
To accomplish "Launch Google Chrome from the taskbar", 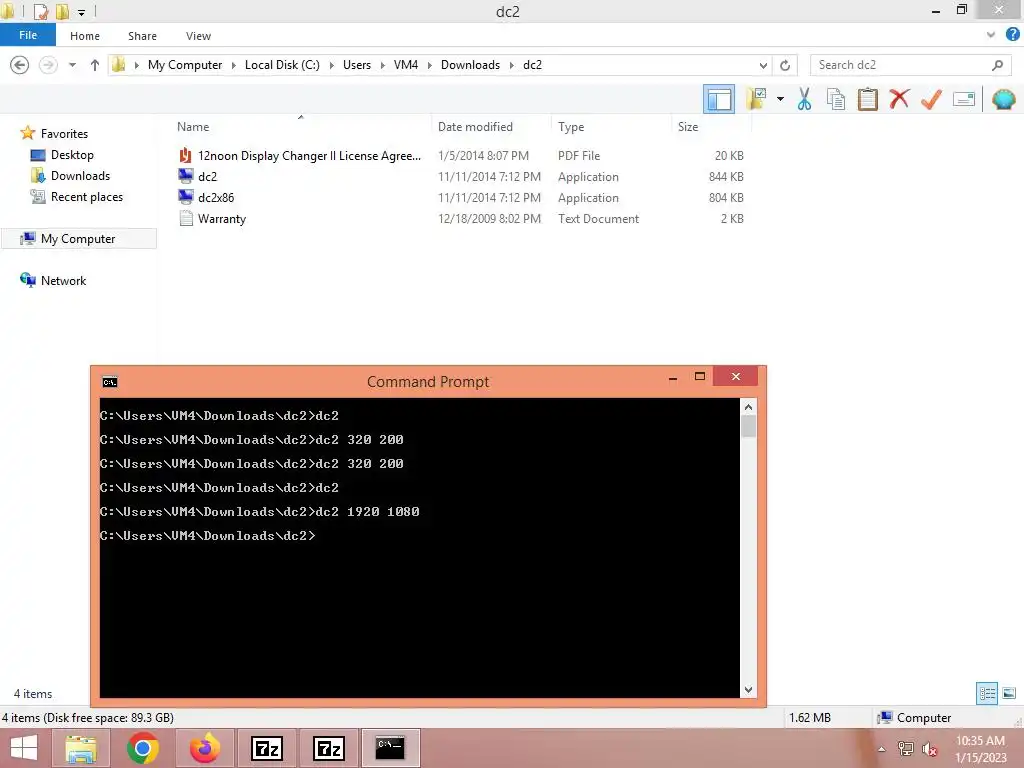I will pyautogui.click(x=143, y=748).
